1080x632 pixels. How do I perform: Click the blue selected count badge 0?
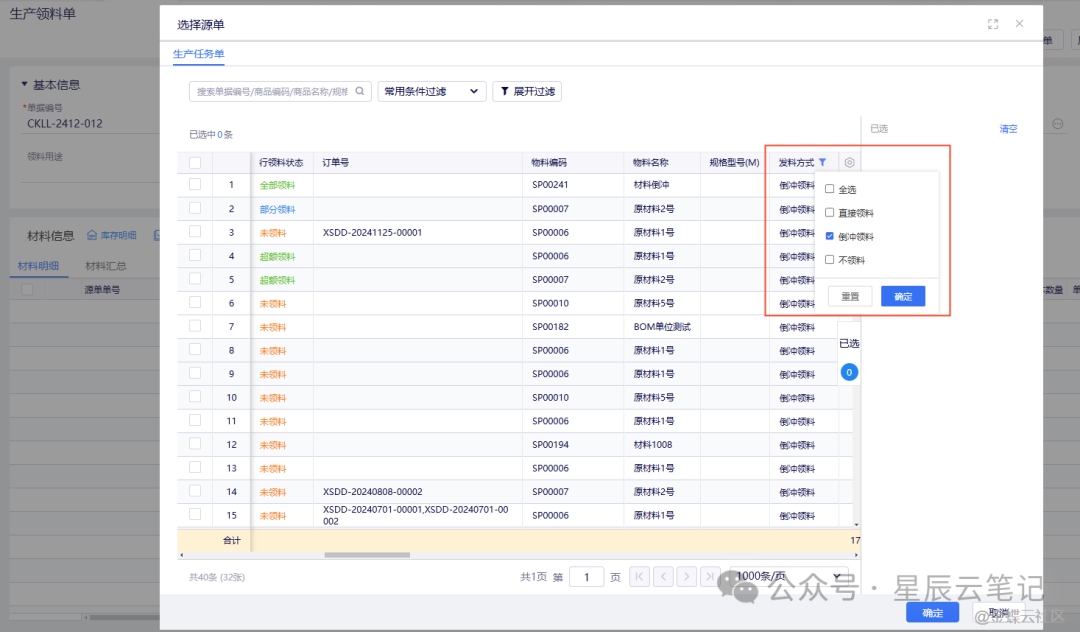[x=849, y=372]
